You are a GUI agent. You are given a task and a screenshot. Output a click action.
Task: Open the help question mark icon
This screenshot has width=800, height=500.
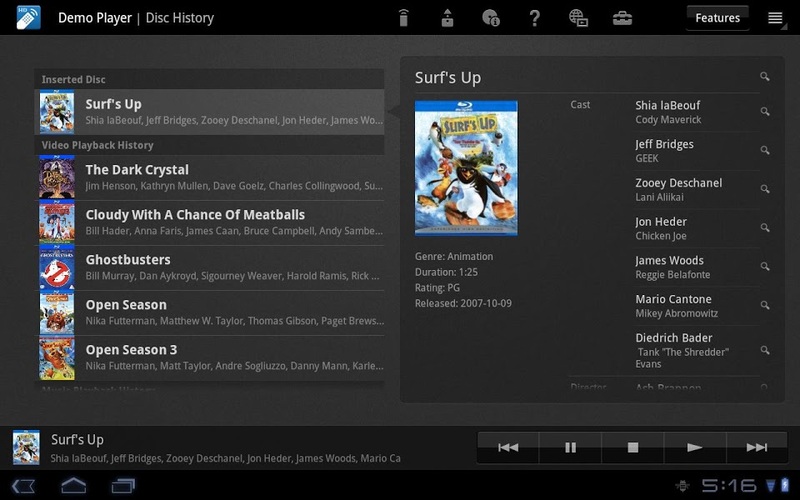tap(534, 18)
